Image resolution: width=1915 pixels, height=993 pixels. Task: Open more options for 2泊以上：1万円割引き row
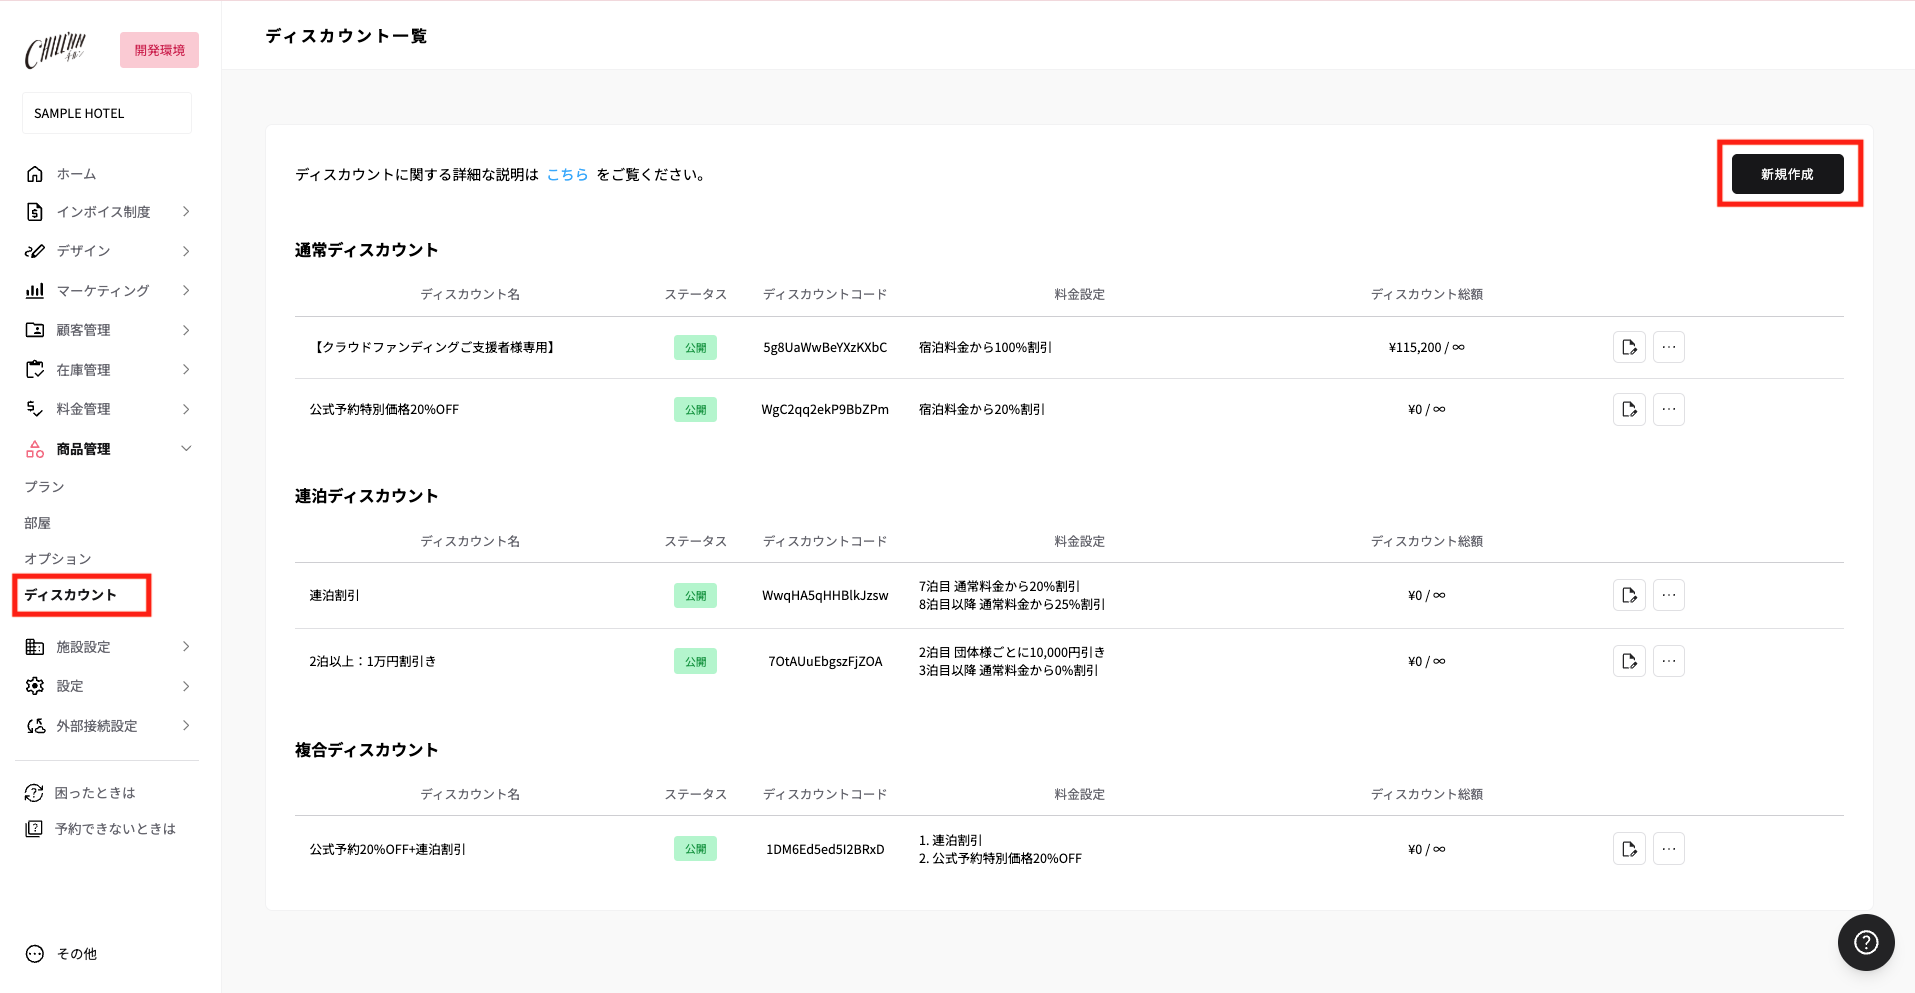pos(1669,661)
